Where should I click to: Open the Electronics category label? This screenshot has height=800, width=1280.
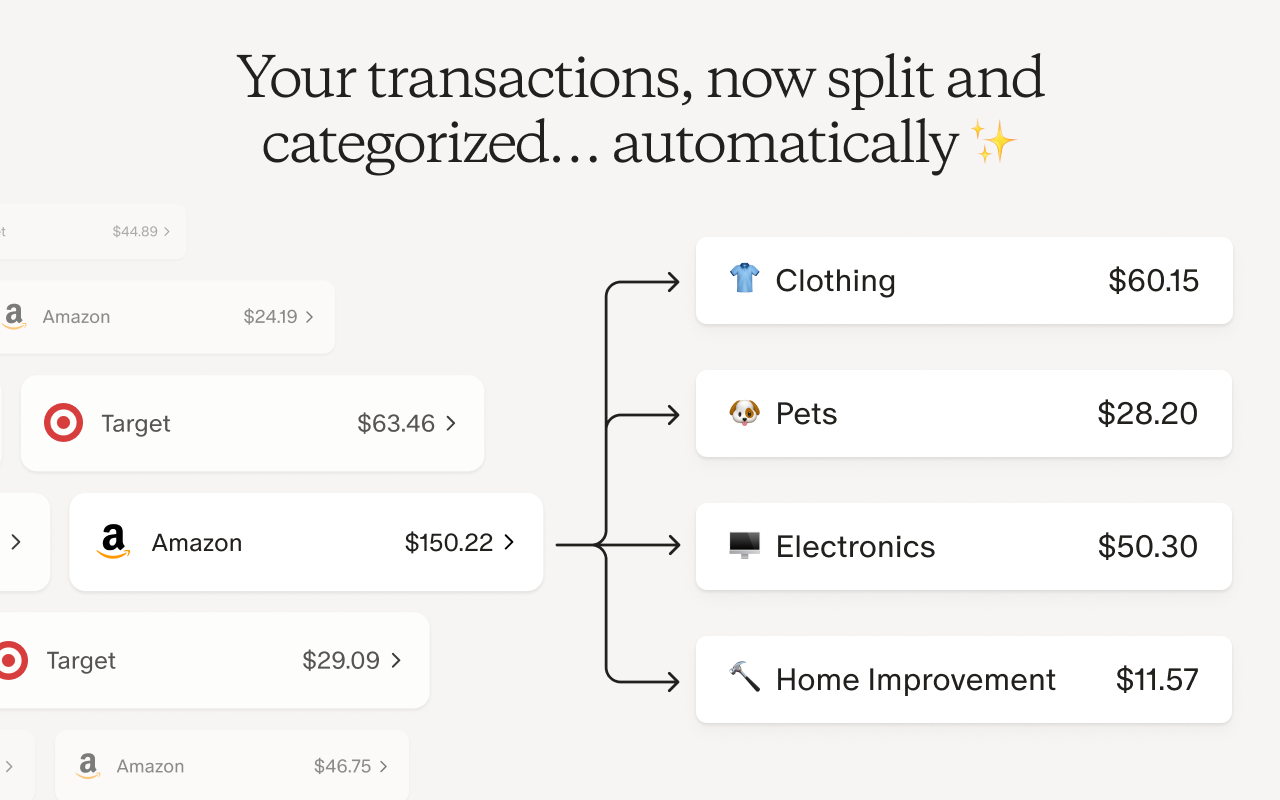click(855, 547)
